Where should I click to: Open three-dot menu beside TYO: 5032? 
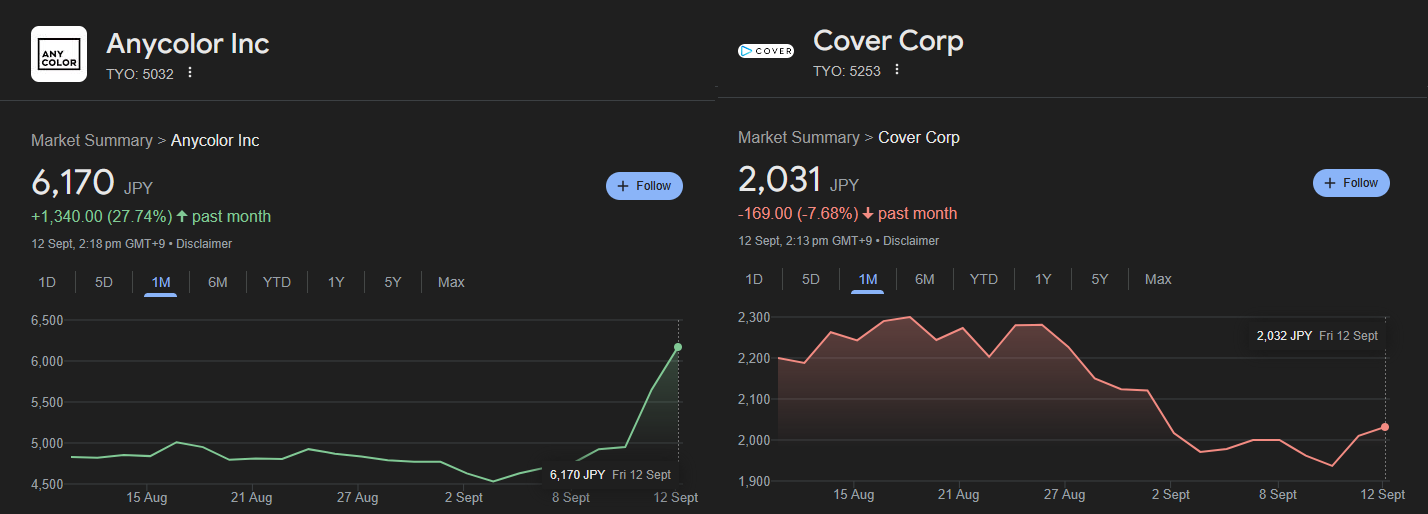[x=190, y=73]
